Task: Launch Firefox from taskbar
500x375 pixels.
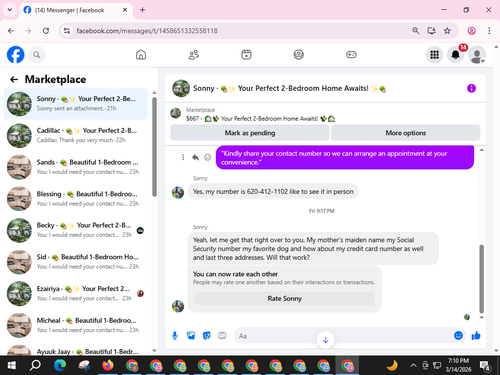Action: [x=108, y=366]
